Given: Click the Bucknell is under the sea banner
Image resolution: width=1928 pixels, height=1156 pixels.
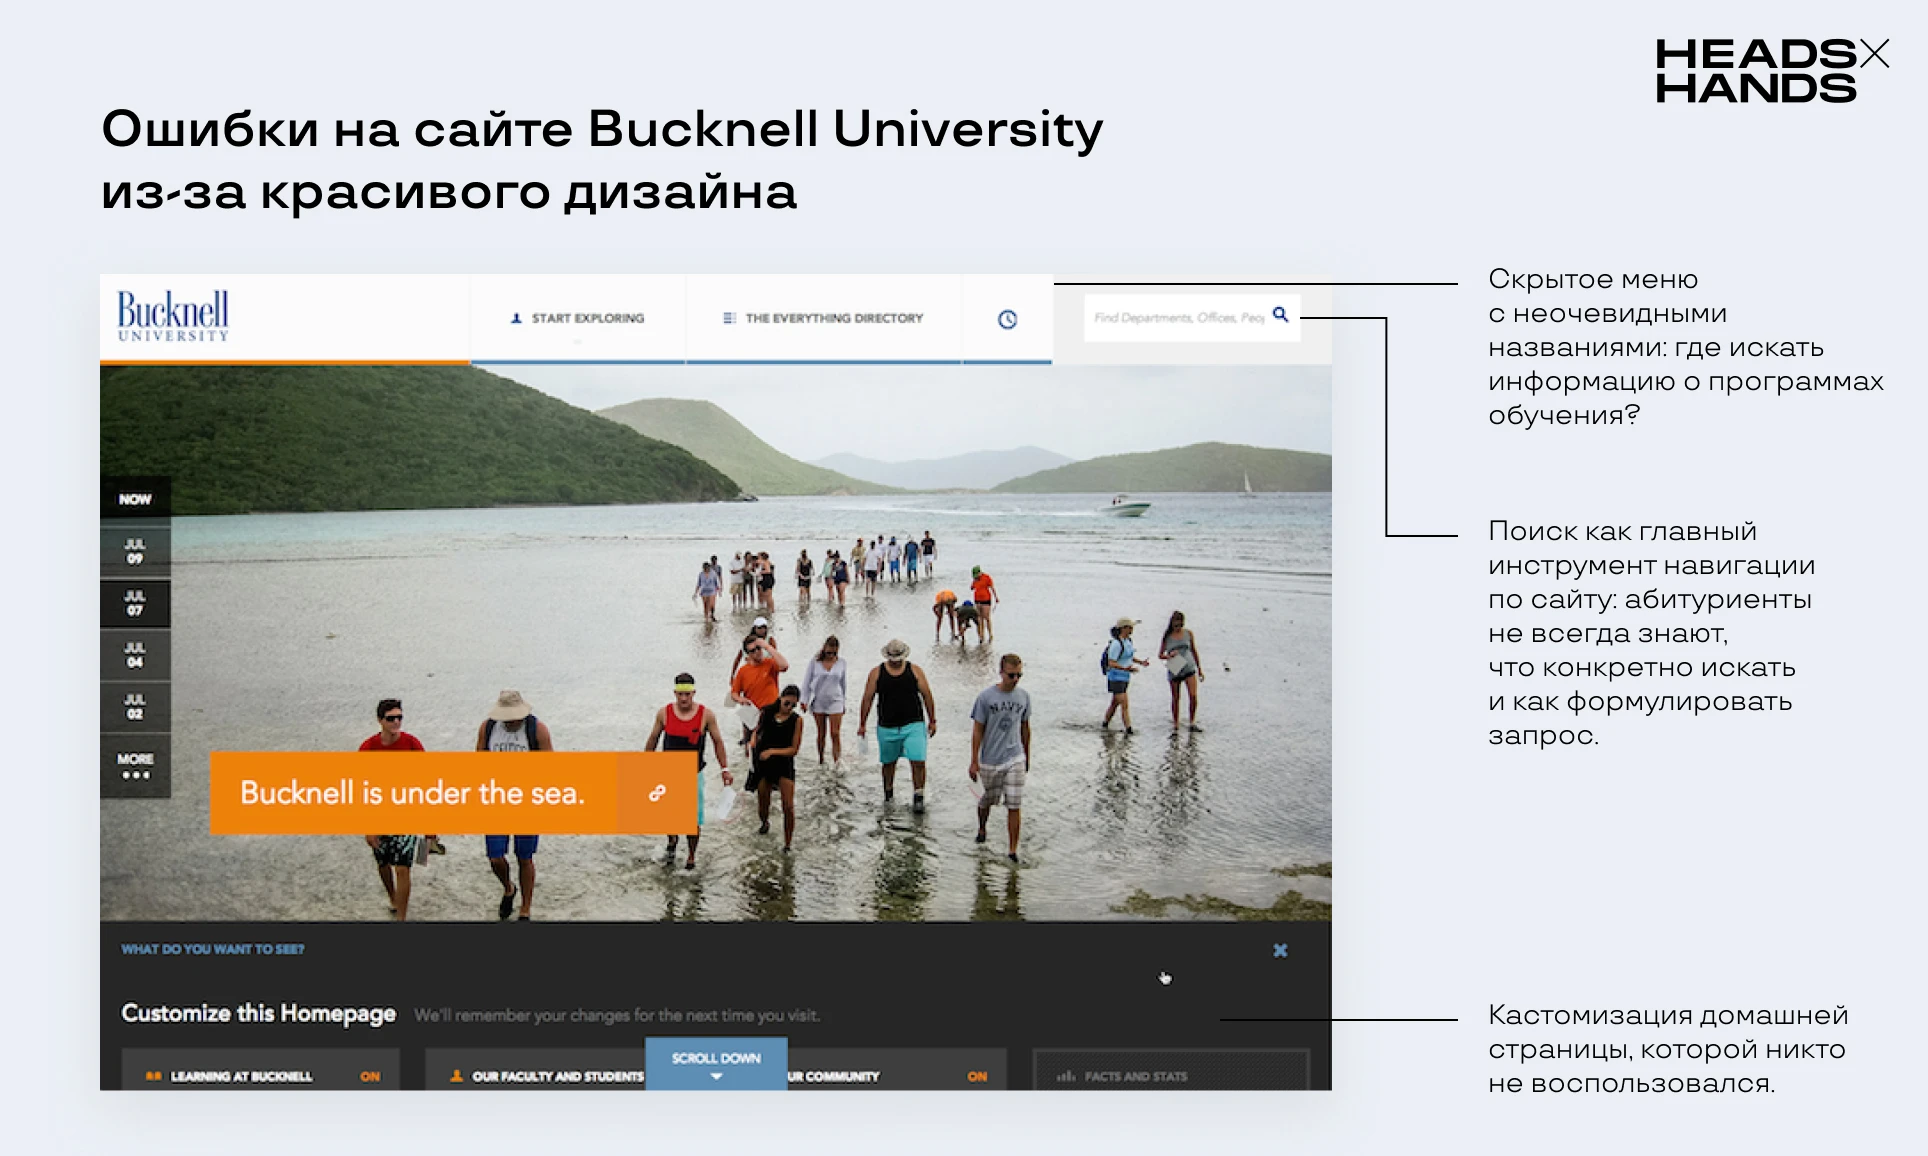Looking at the screenshot, I should [x=412, y=793].
